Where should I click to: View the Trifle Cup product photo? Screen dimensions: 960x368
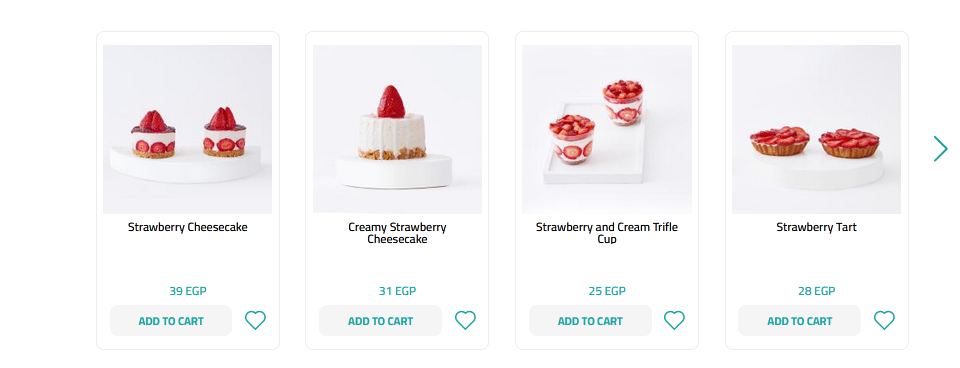click(607, 129)
